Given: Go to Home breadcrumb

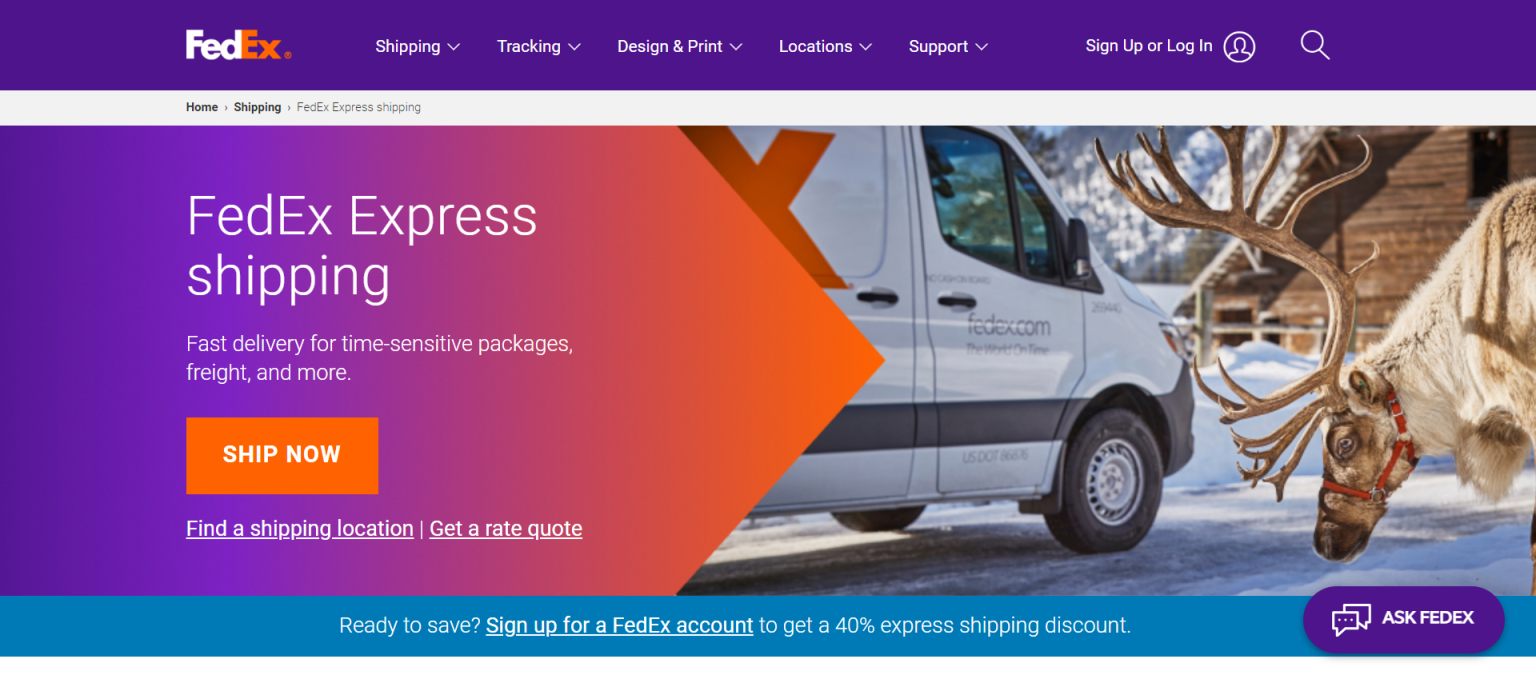Looking at the screenshot, I should tap(202, 107).
